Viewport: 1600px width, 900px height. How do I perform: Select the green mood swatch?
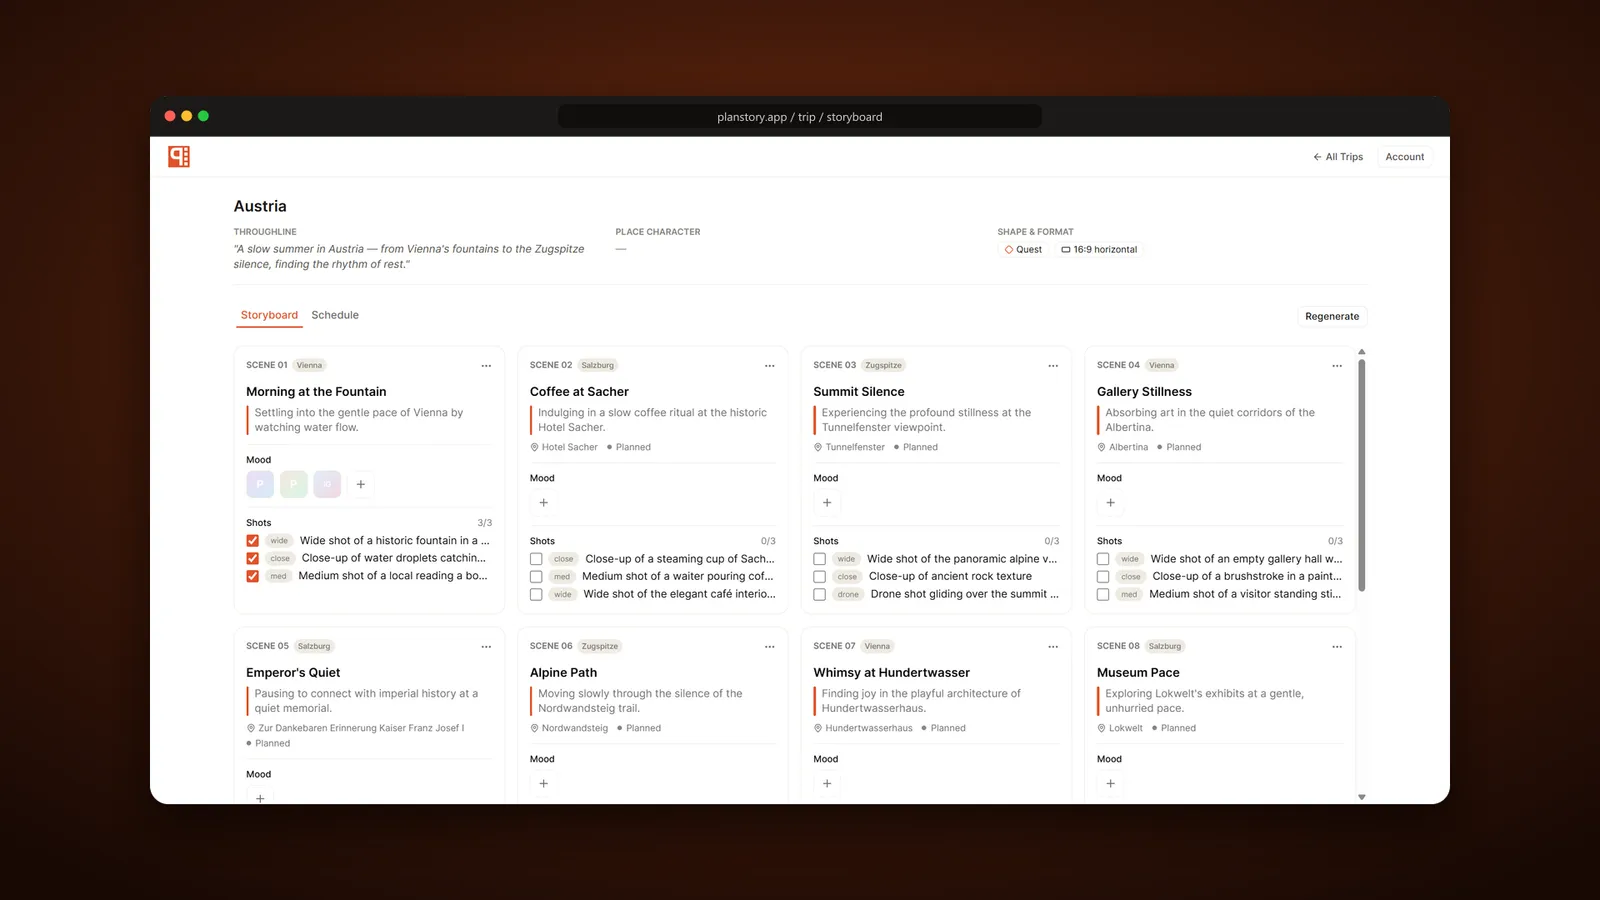click(x=294, y=484)
